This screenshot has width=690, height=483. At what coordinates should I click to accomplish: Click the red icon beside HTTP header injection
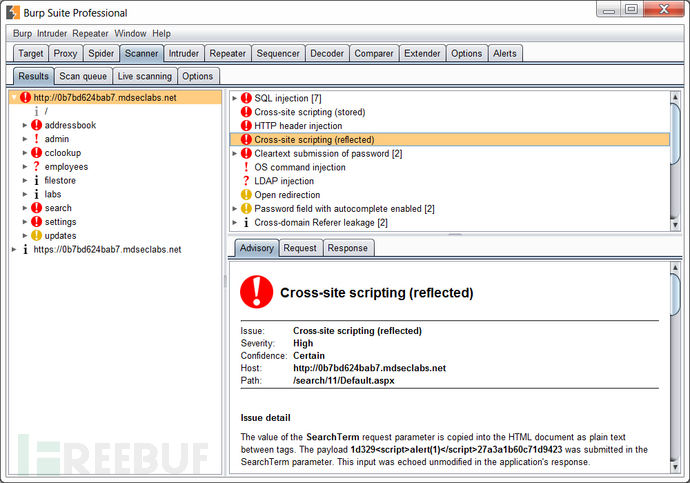coord(246,126)
